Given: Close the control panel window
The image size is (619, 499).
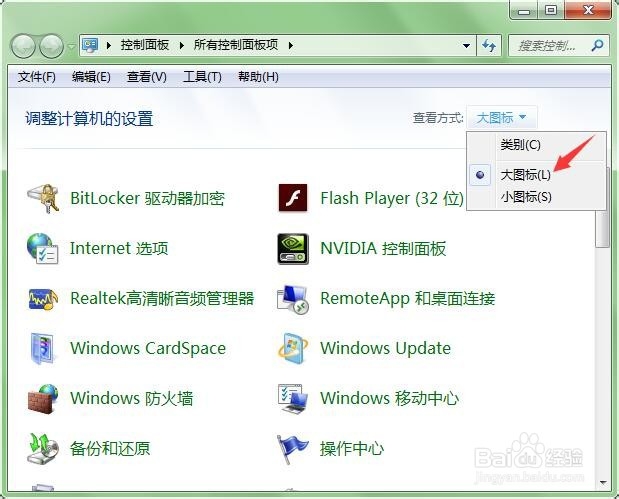Looking at the screenshot, I should pos(588,10).
